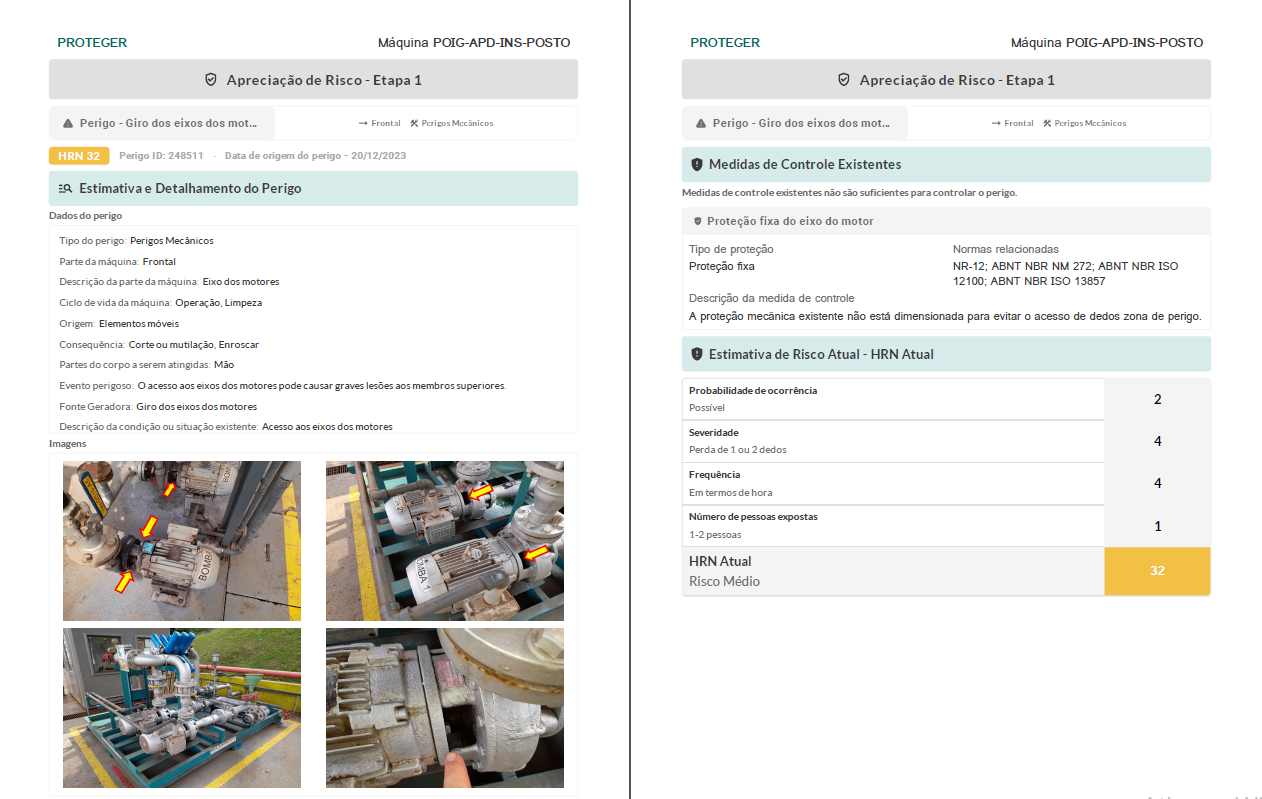Screen dimensions: 1262x799
Task: Click Data de origem do perigo date
Action: pyautogui.click(x=315, y=156)
